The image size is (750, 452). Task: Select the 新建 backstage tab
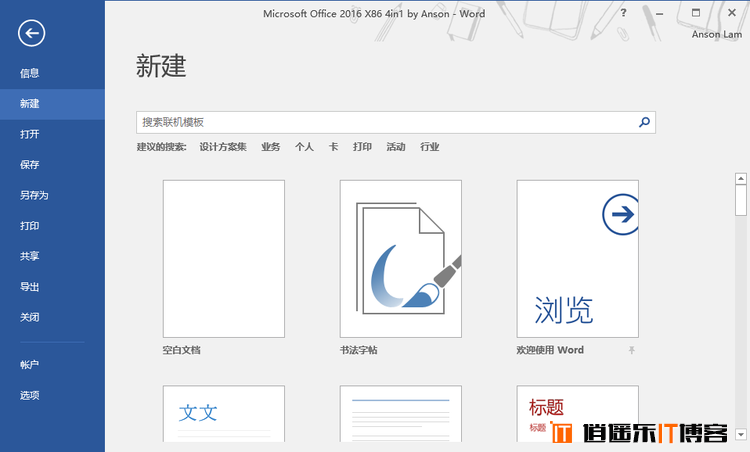click(x=52, y=104)
